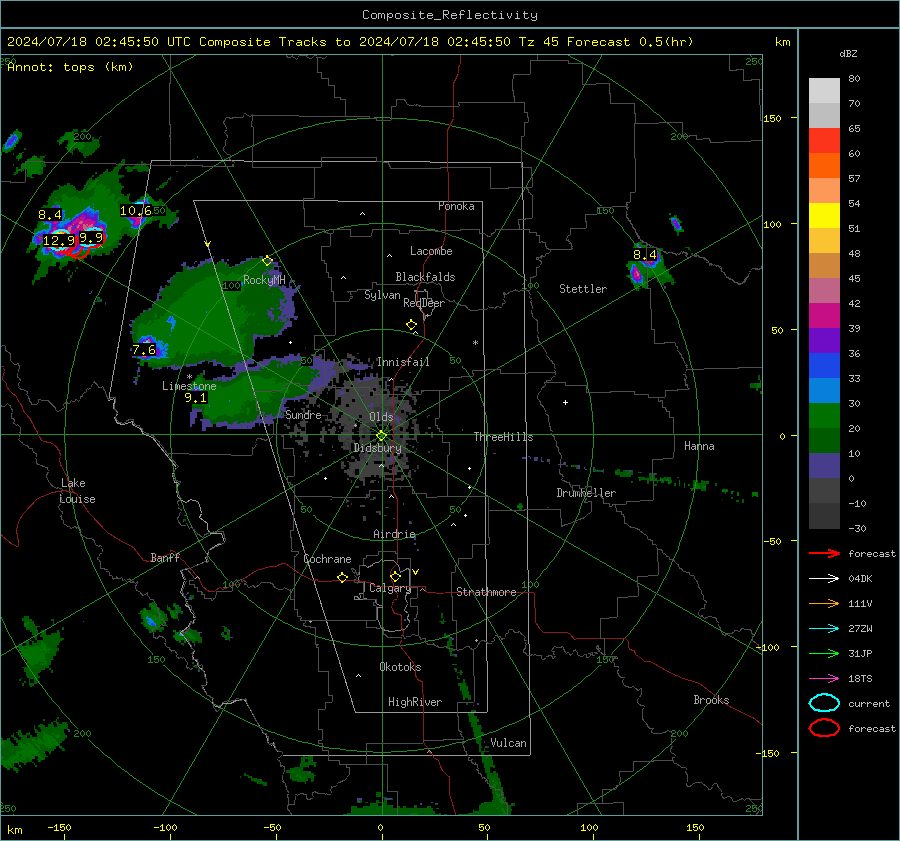
Task: Click the yellow diamond marker below RedDeer
Action: (x=412, y=325)
